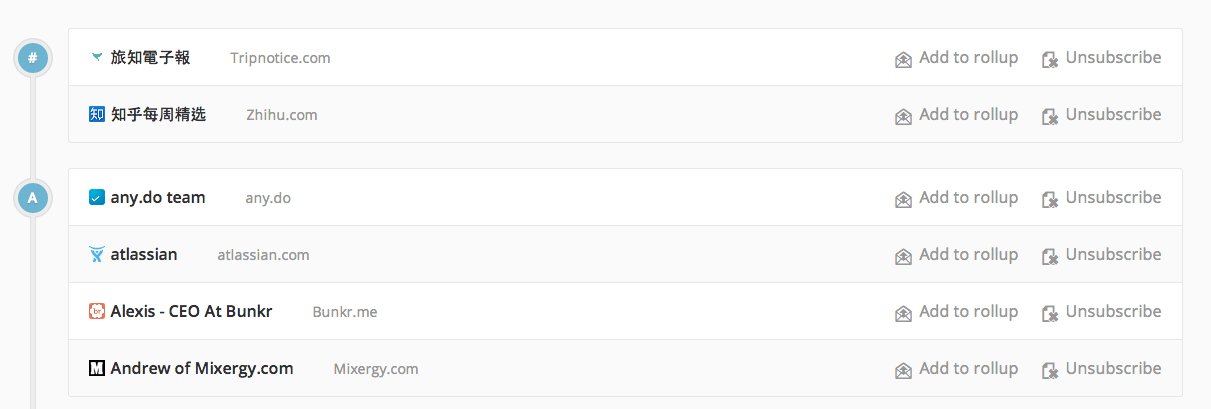Open the Andrew of Mixergy.com subscription row
Screen dimensions: 1211x409
(x=625, y=369)
